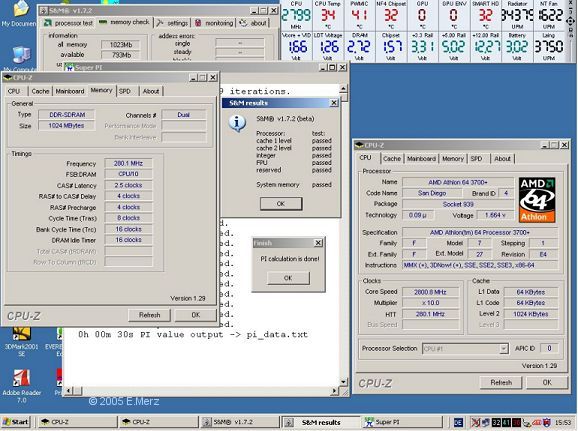This screenshot has height=431, width=578.
Task: Click Super PI scrollbar up arrow
Action: coord(343,88)
